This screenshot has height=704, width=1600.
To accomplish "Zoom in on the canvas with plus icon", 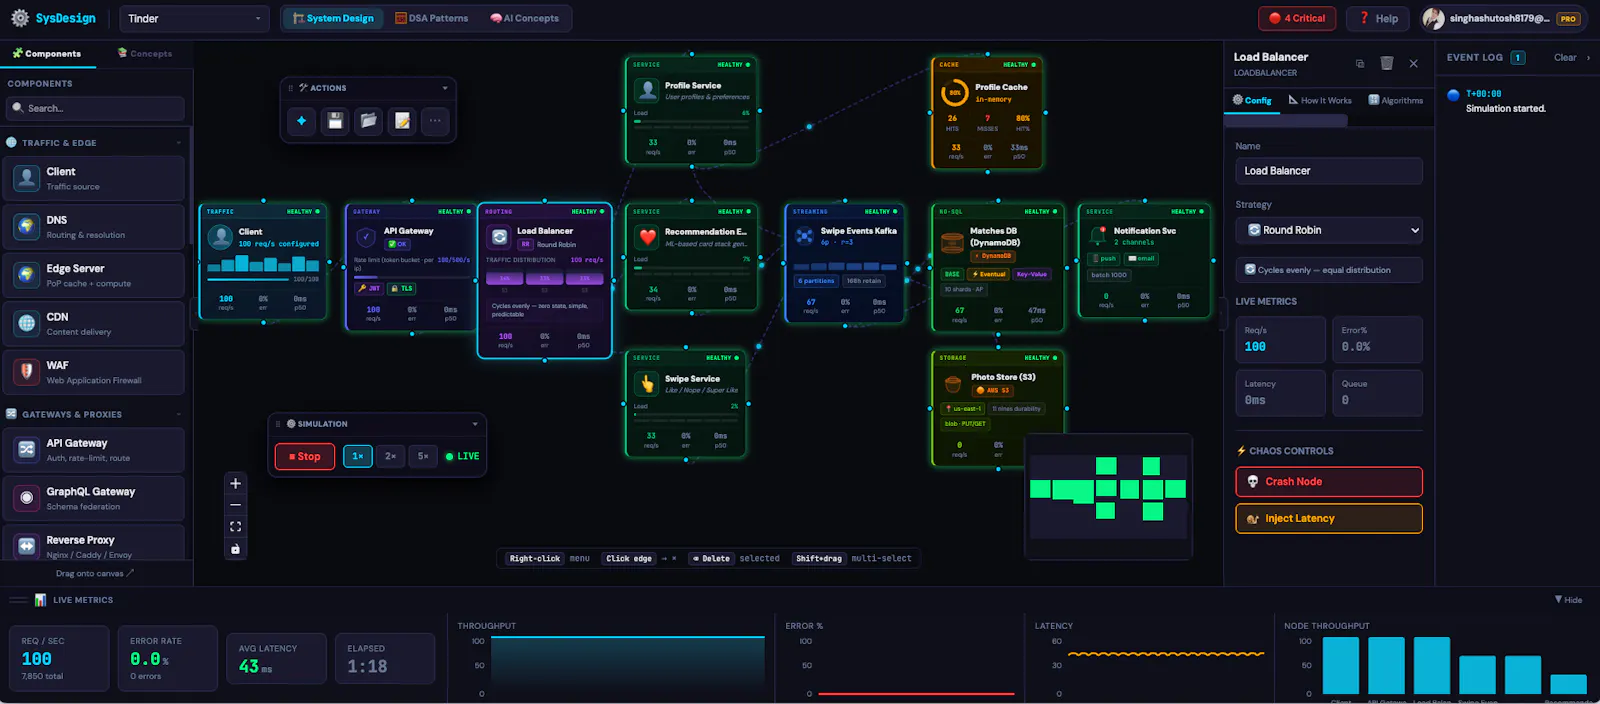I will tap(236, 483).
